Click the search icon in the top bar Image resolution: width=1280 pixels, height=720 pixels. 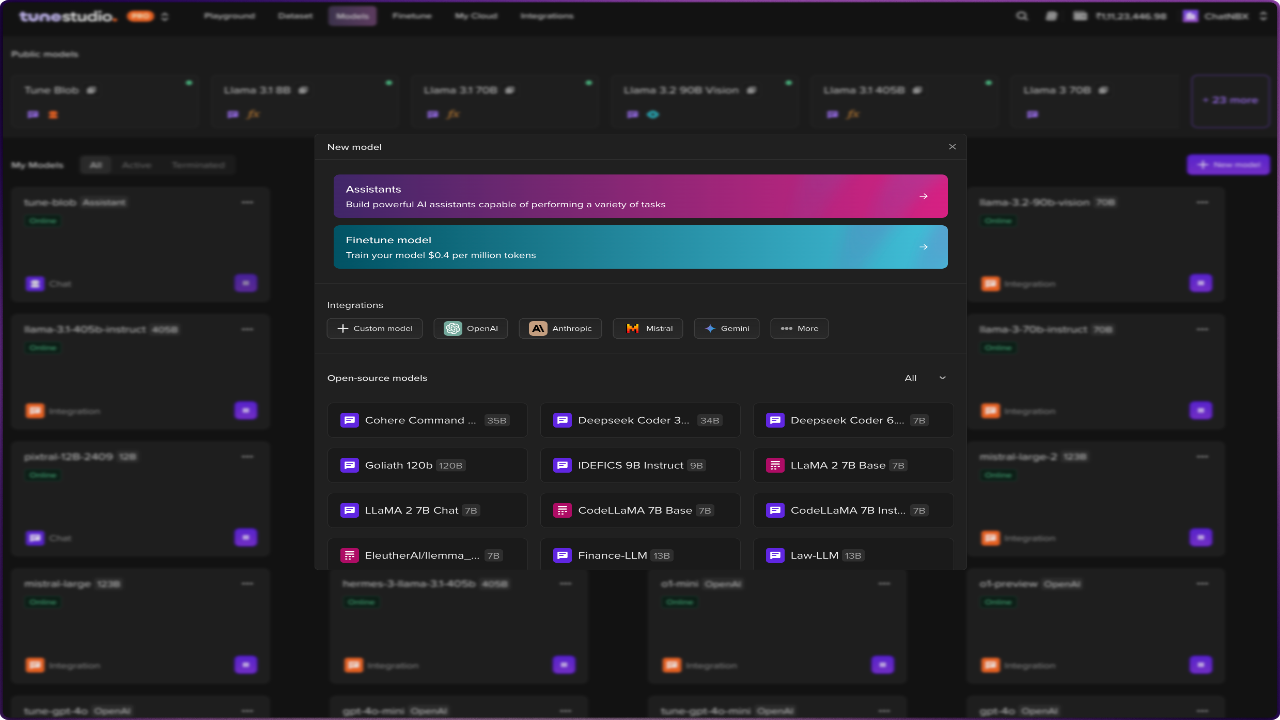(1022, 16)
